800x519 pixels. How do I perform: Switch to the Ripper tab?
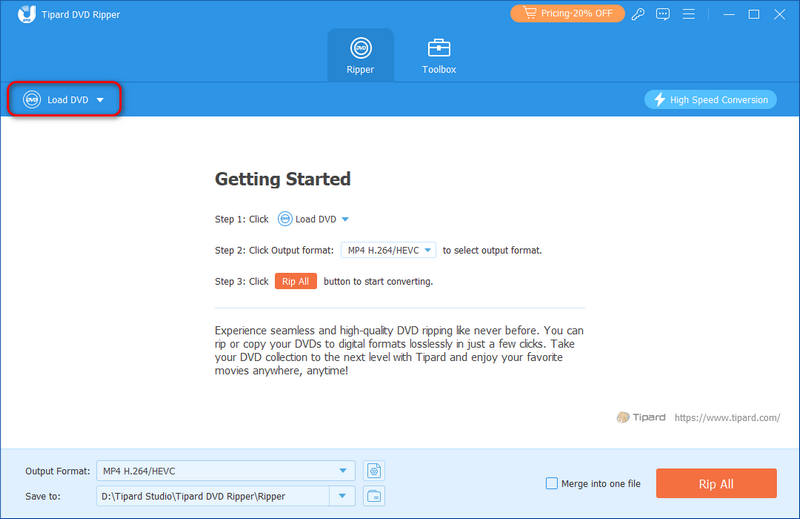click(360, 55)
